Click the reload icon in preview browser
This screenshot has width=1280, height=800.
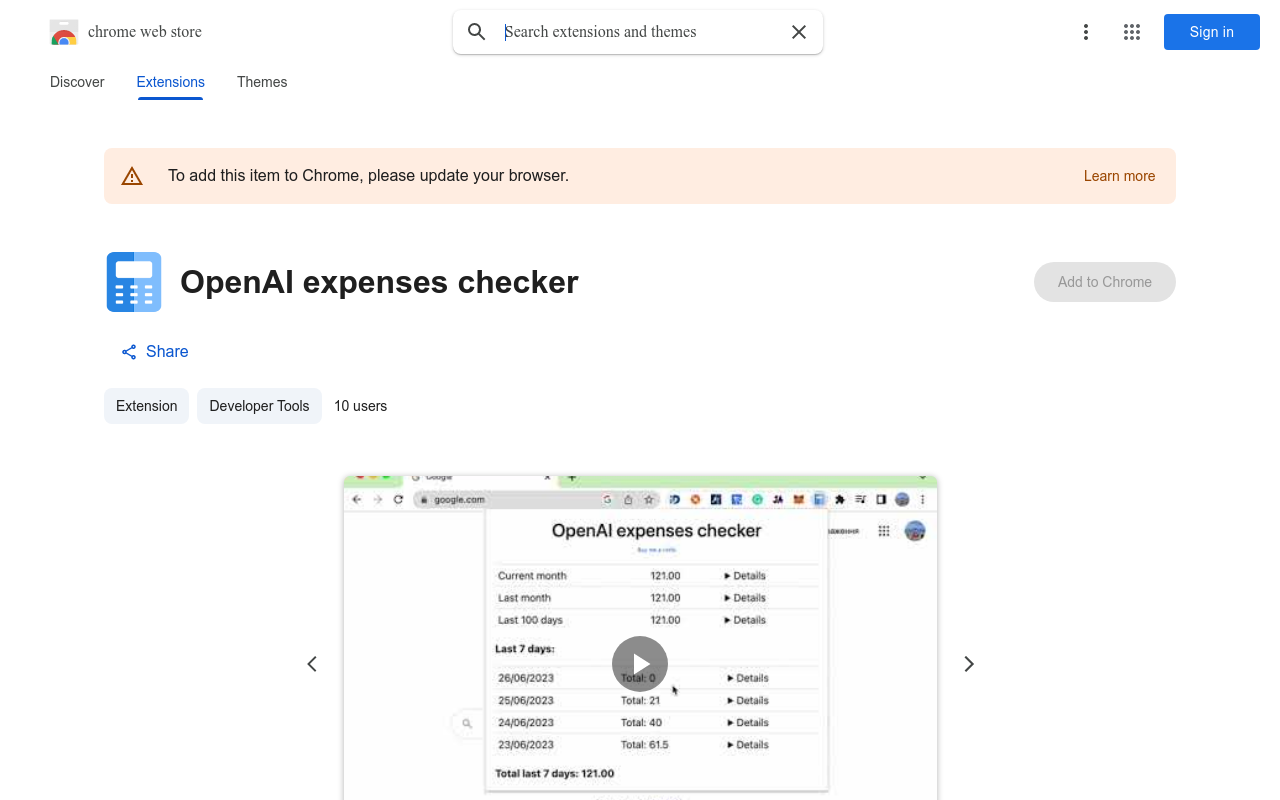pyautogui.click(x=398, y=499)
